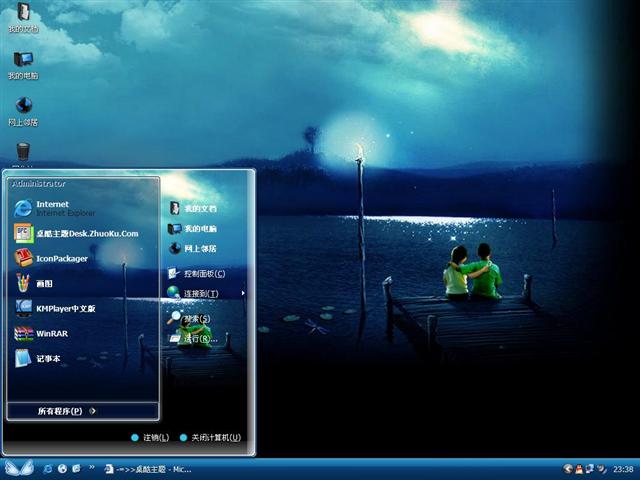640x480 pixels.
Task: Open 记事本 notepad entry
Action: 83,358
